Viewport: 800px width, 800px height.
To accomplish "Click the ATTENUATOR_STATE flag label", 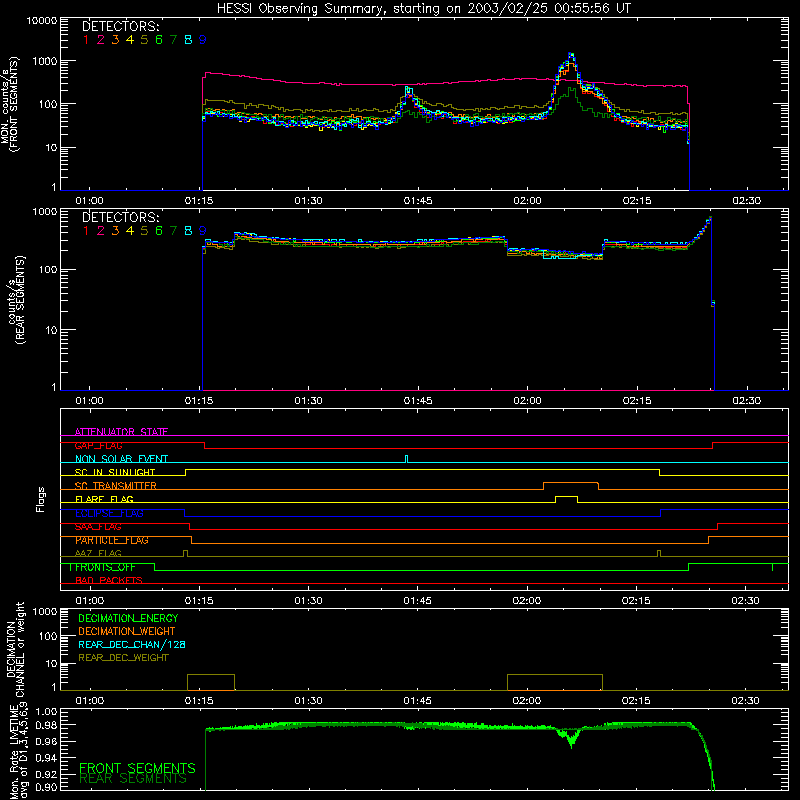I will [x=121, y=432].
